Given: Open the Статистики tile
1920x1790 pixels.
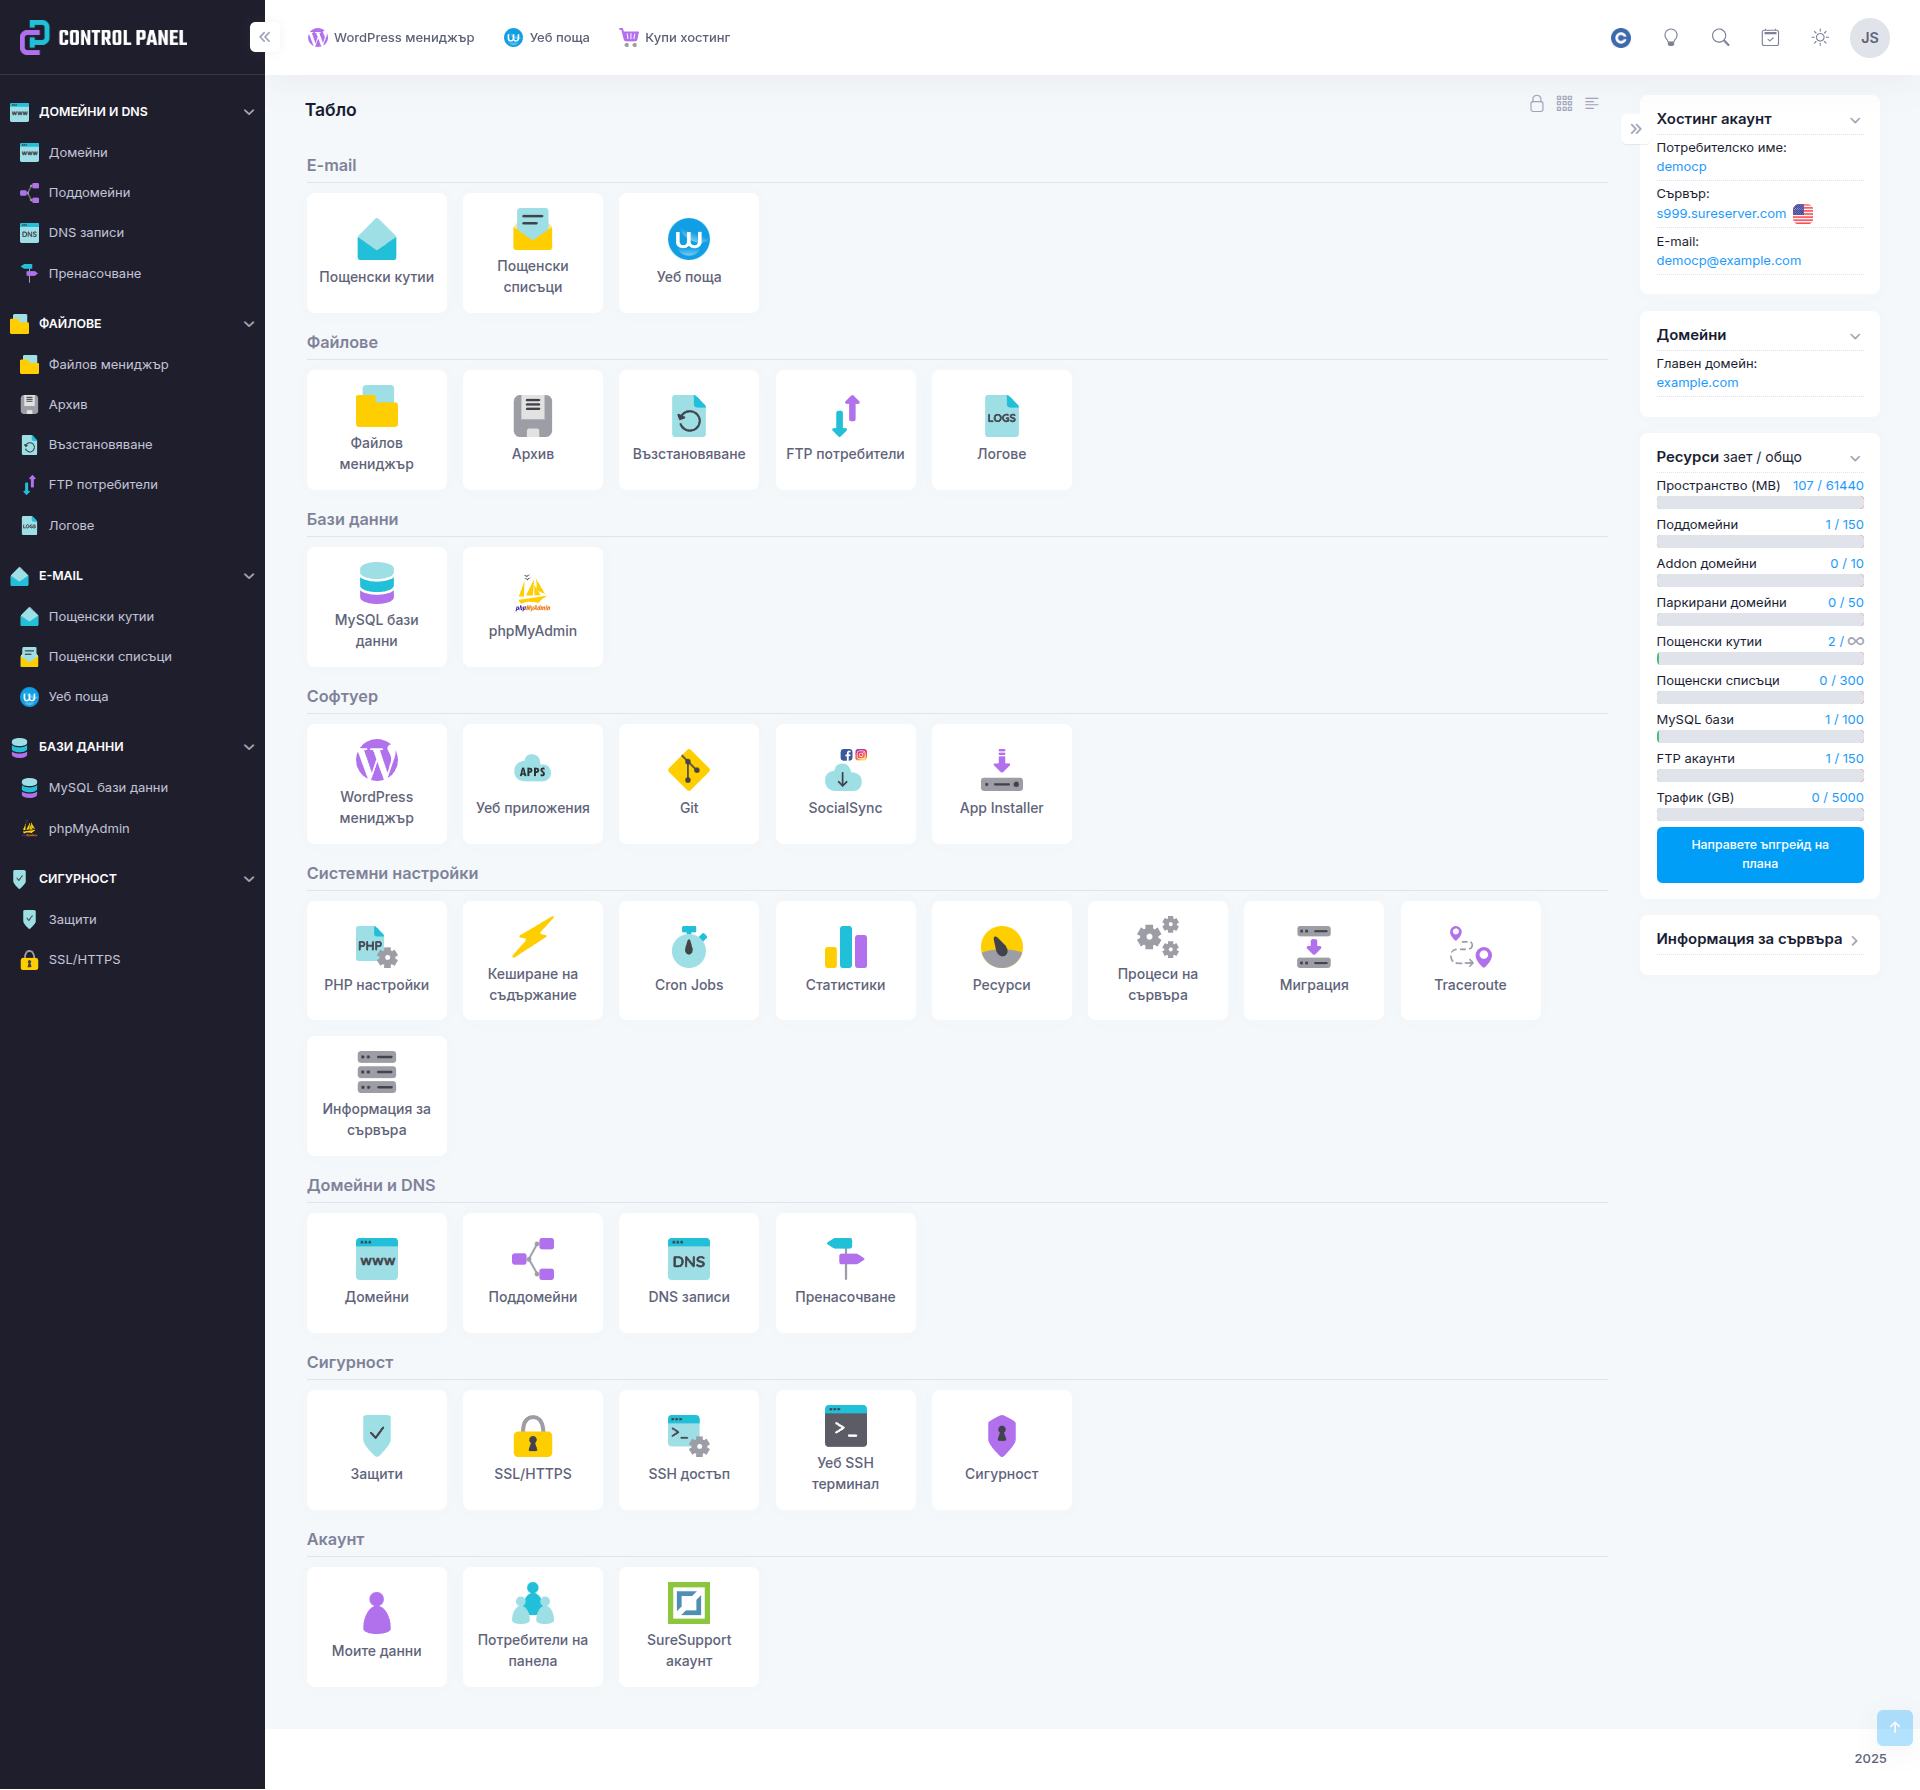Looking at the screenshot, I should [845, 961].
